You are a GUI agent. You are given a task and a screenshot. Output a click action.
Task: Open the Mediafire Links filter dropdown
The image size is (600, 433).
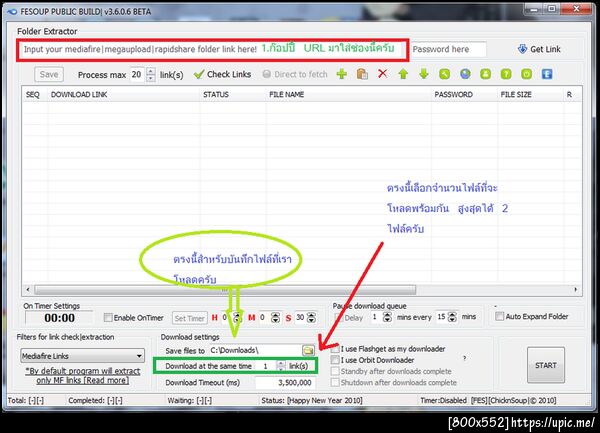[x=82, y=356]
